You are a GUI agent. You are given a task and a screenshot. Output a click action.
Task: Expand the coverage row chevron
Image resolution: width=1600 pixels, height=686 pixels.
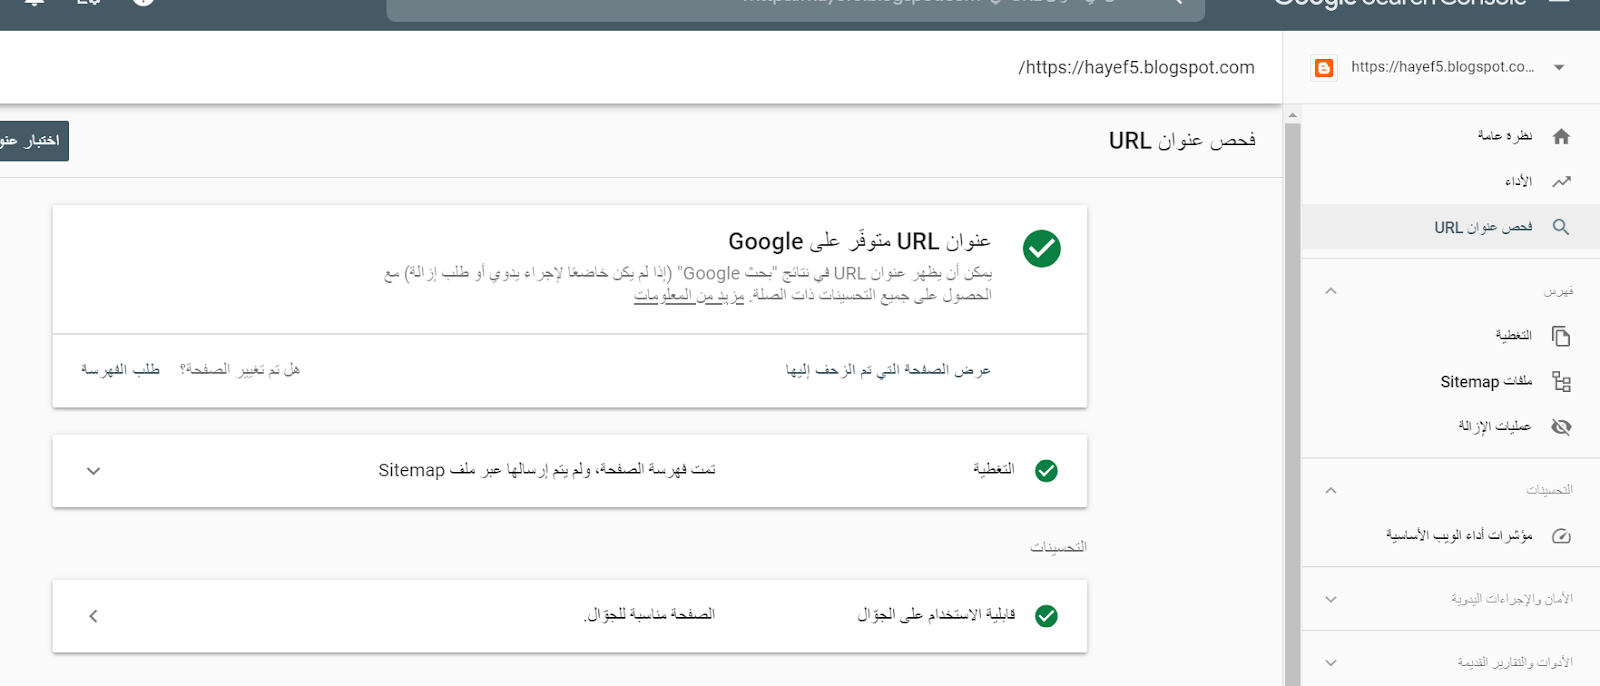tap(93, 471)
